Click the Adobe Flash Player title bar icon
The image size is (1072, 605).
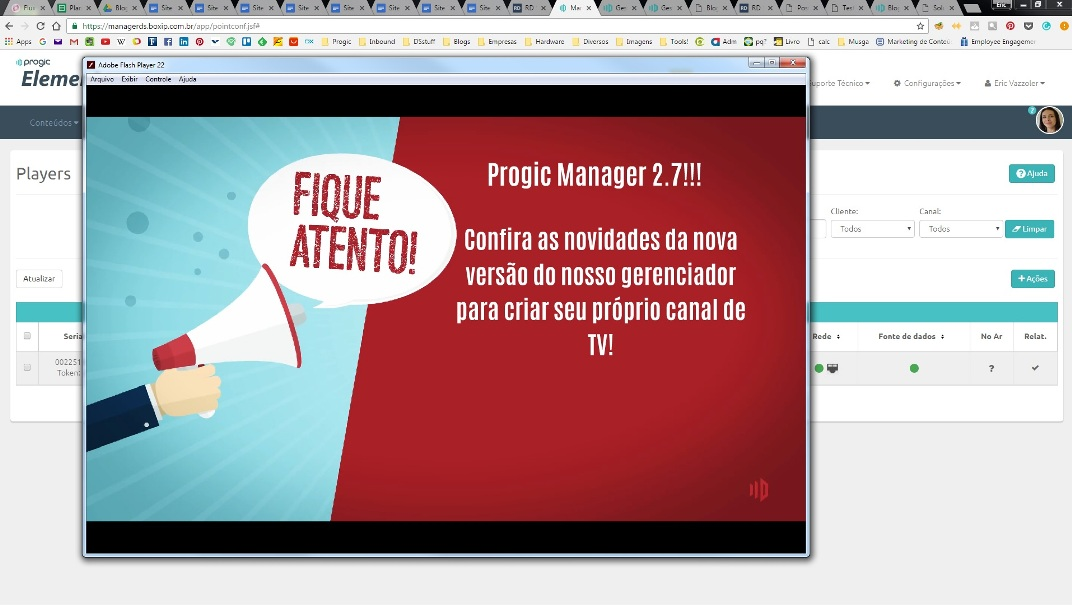pos(91,65)
